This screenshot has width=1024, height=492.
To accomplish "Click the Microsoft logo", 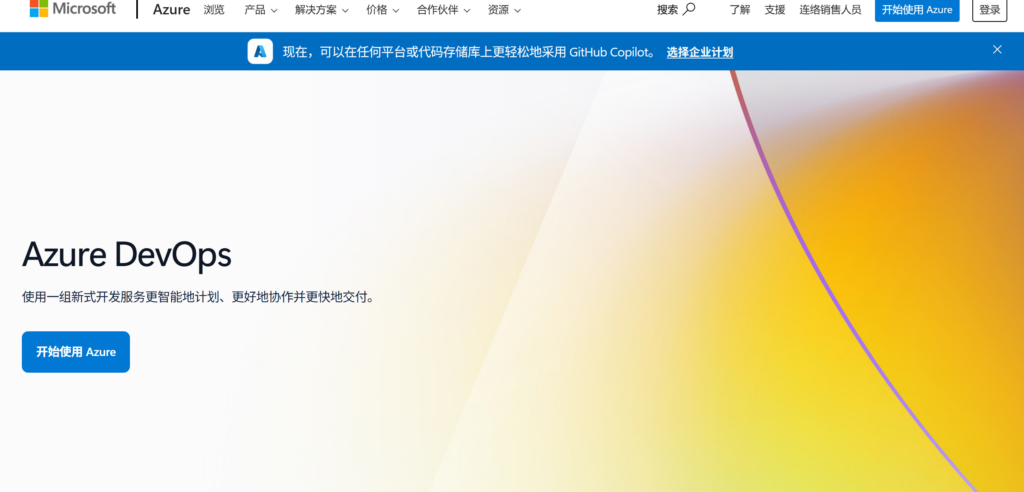I will click(72, 8).
